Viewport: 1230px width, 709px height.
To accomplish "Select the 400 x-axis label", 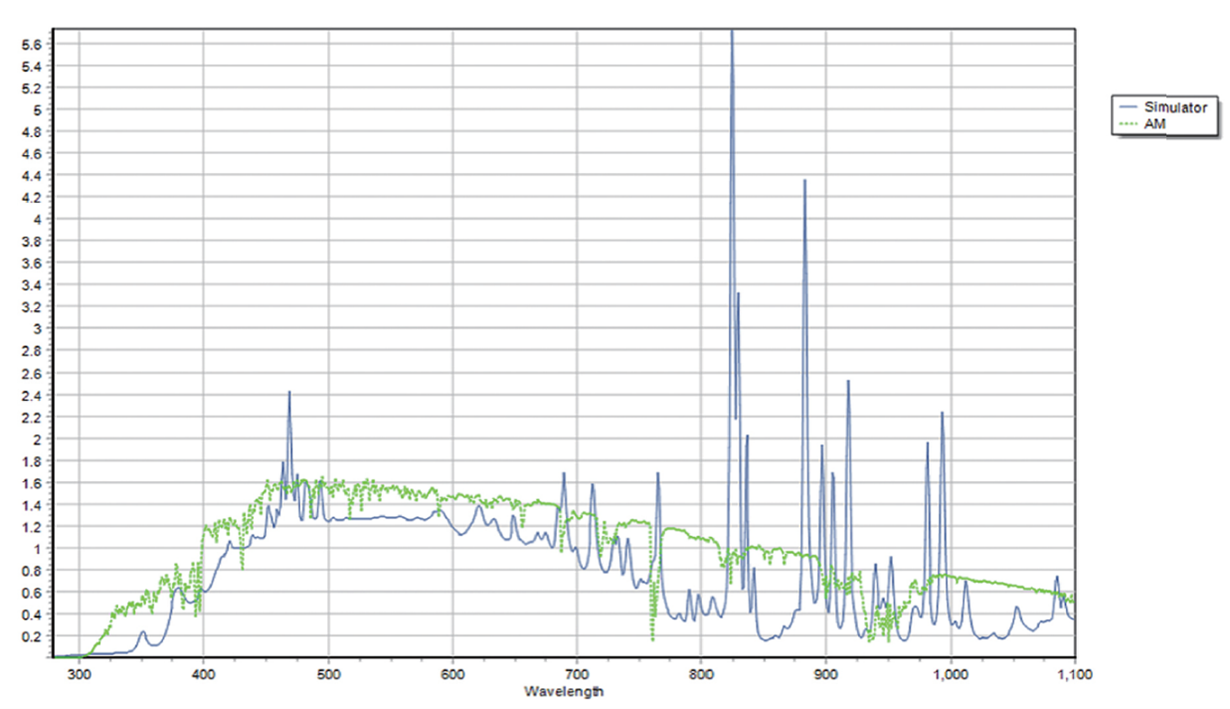I will [x=203, y=675].
